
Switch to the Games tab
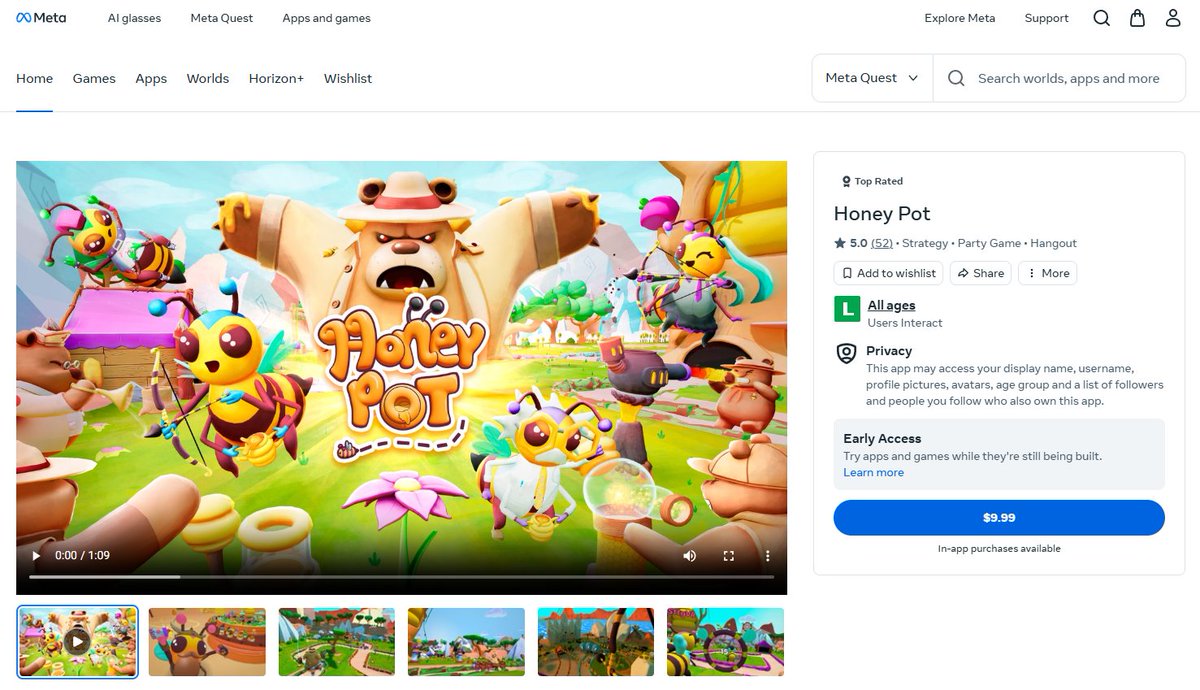(x=94, y=78)
